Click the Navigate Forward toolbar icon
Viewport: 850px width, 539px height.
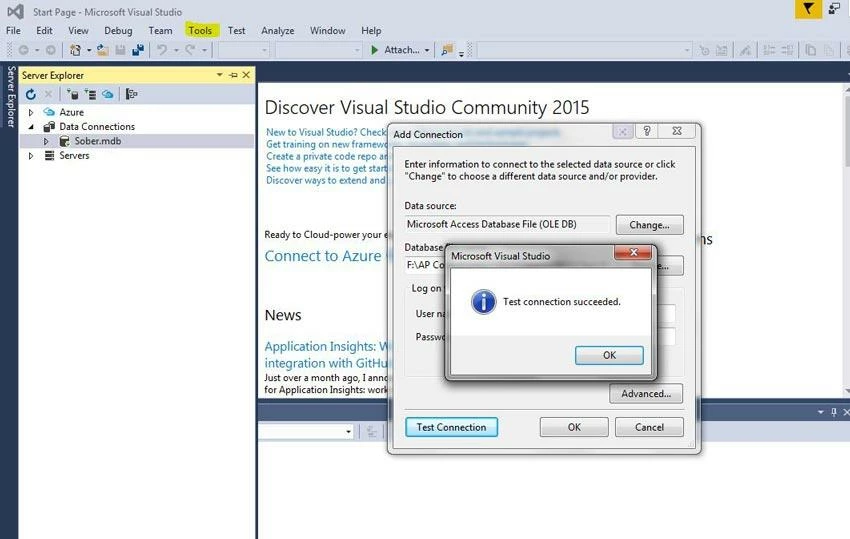50,50
